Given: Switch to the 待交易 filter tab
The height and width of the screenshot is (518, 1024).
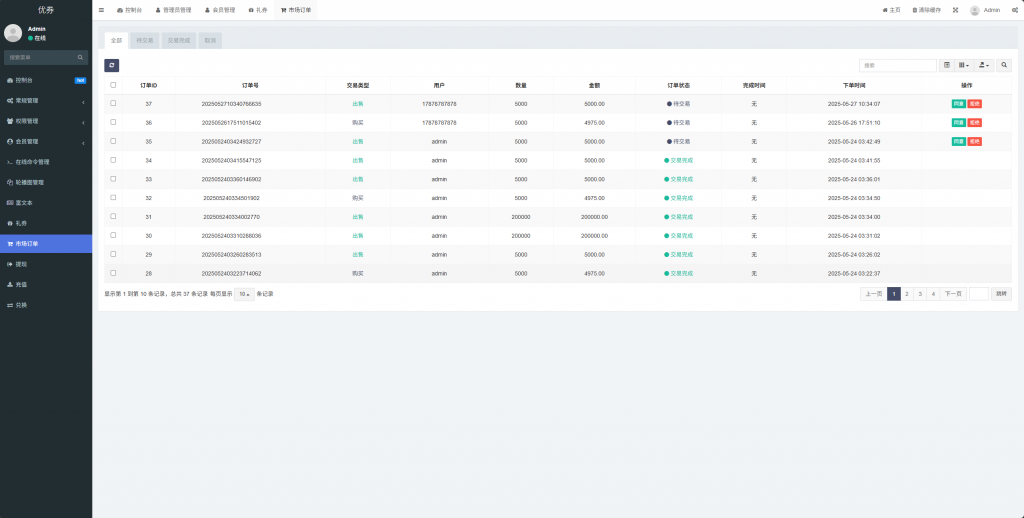Looking at the screenshot, I should 145,41.
